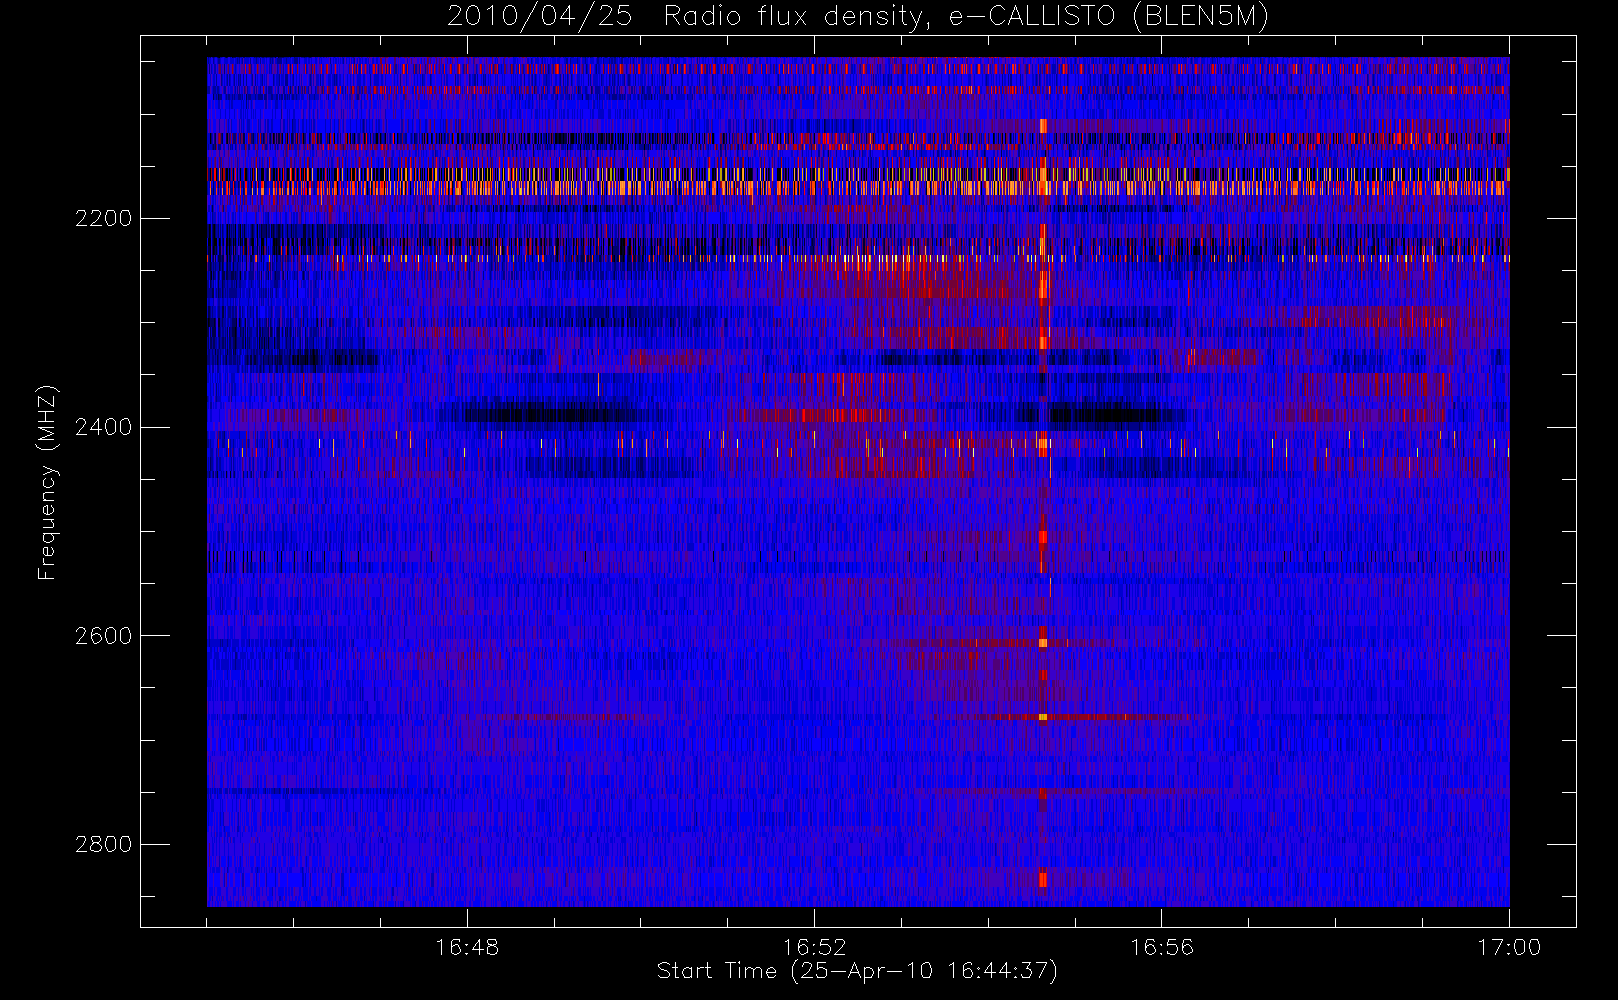The height and width of the screenshot is (1000, 1618).
Task: Click the 2200 frequency tick label
Action: (x=104, y=218)
